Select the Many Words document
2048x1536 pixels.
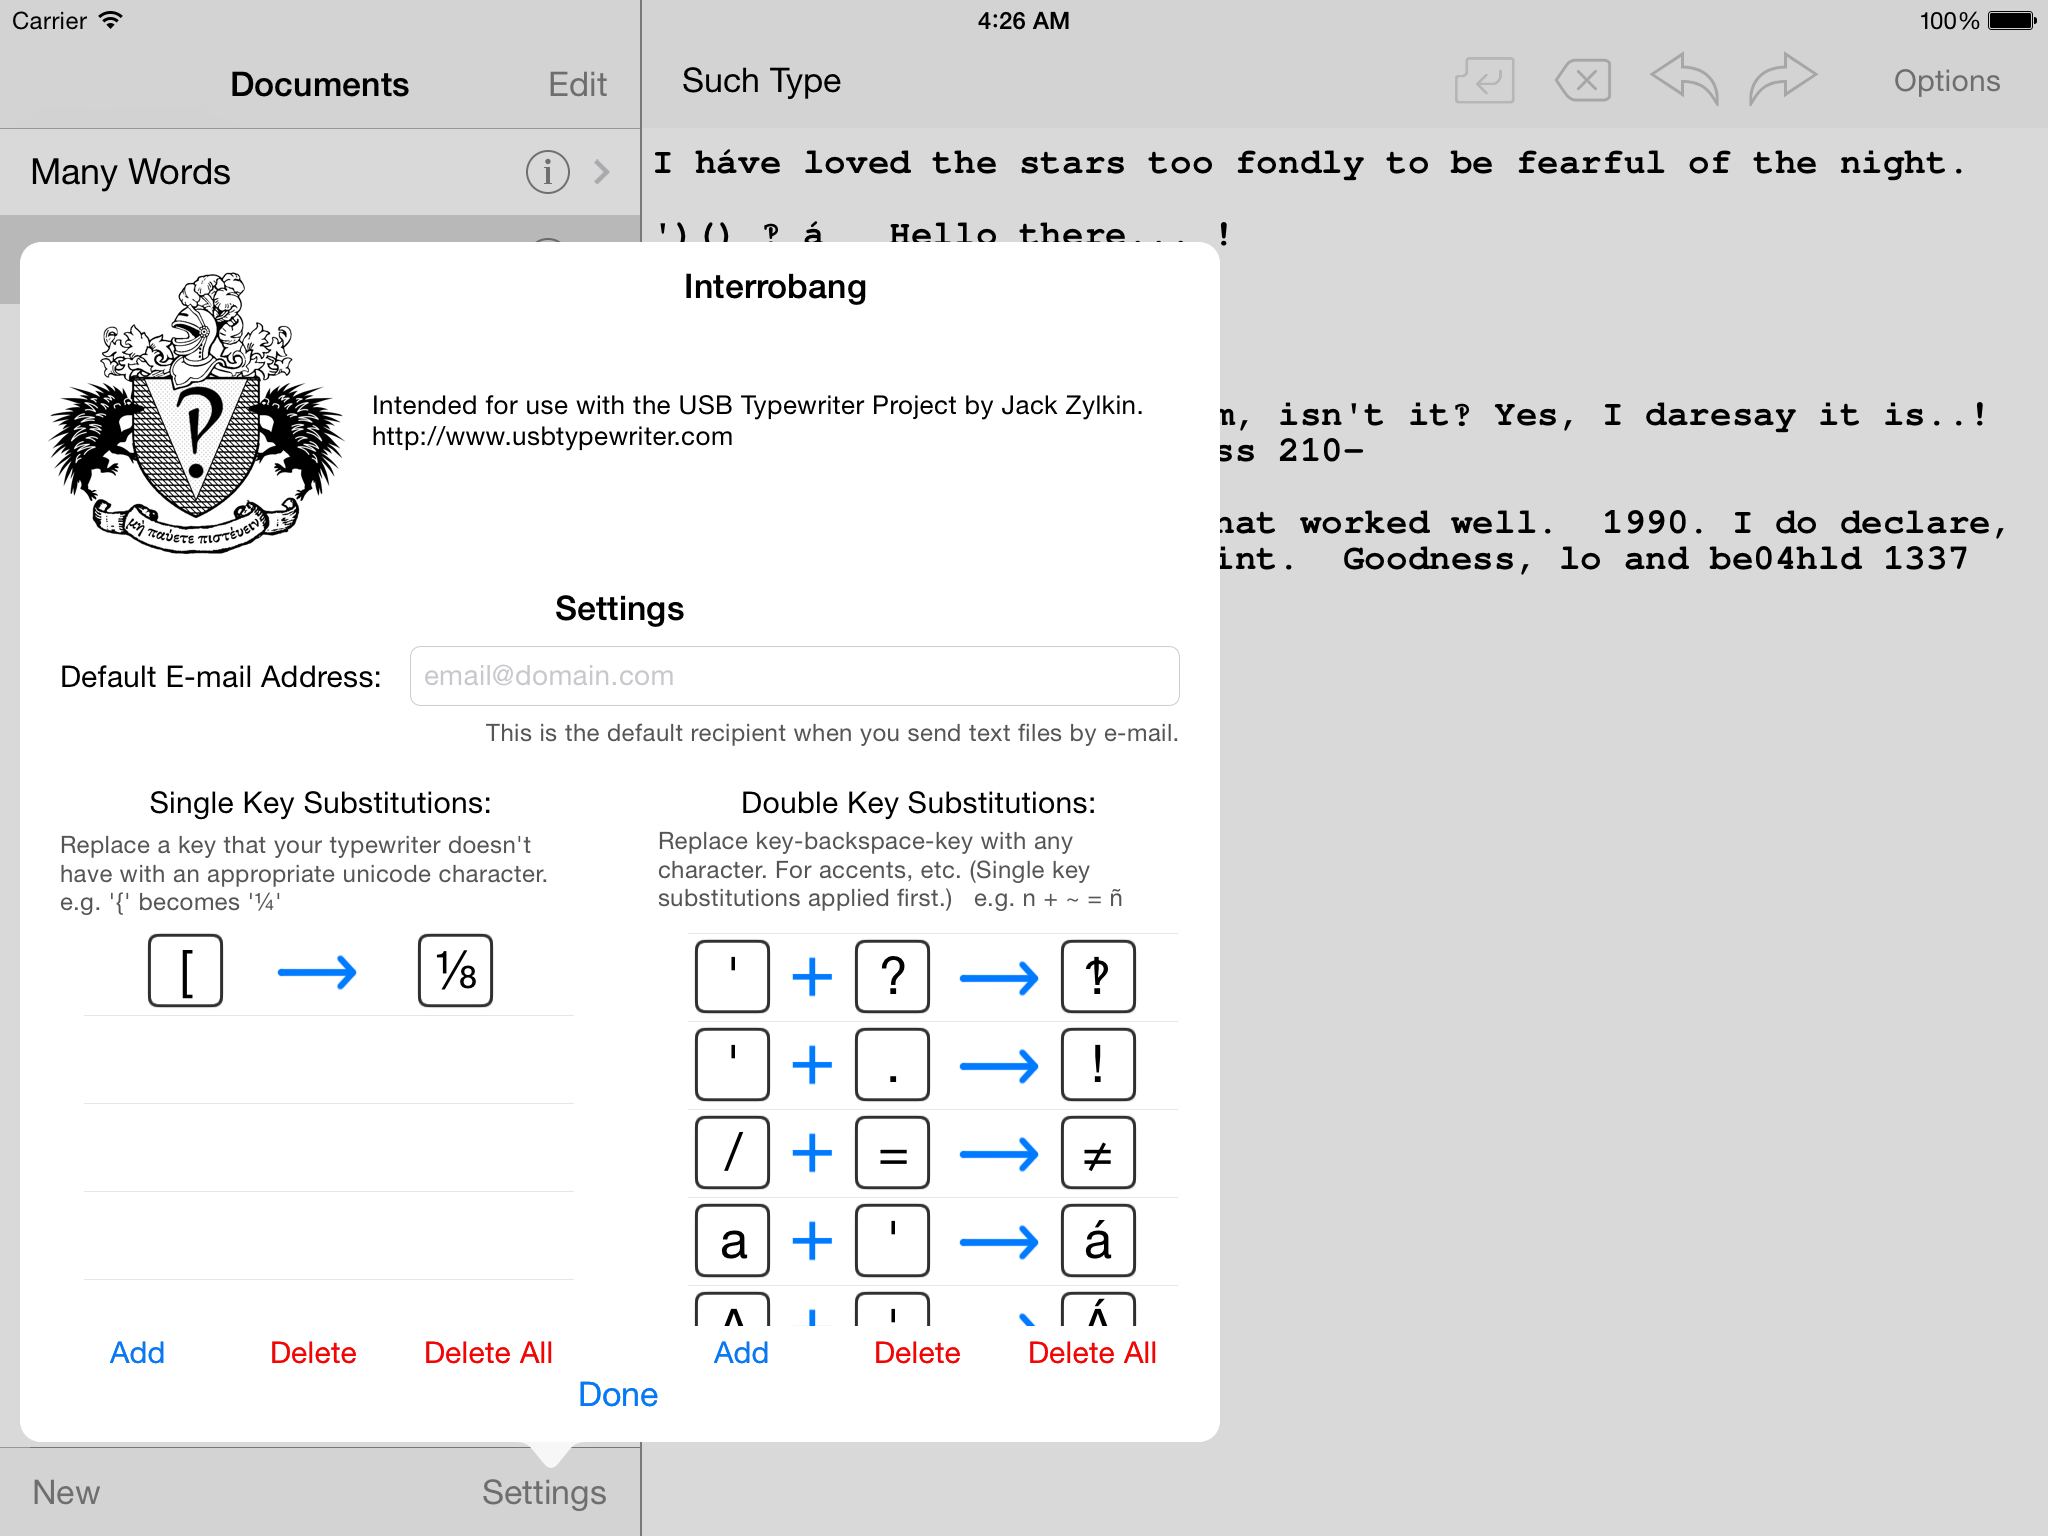point(320,172)
